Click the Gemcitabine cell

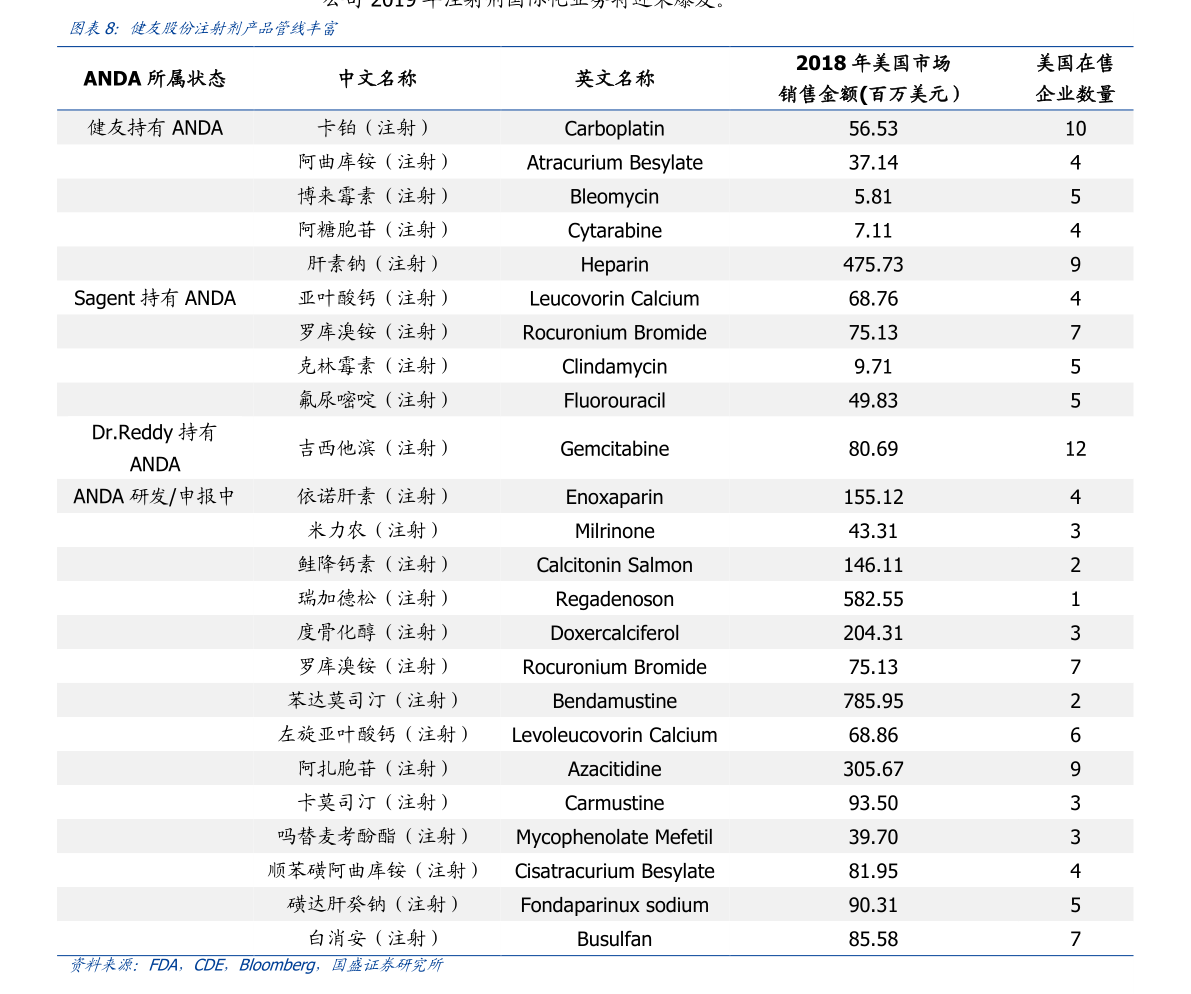click(614, 448)
